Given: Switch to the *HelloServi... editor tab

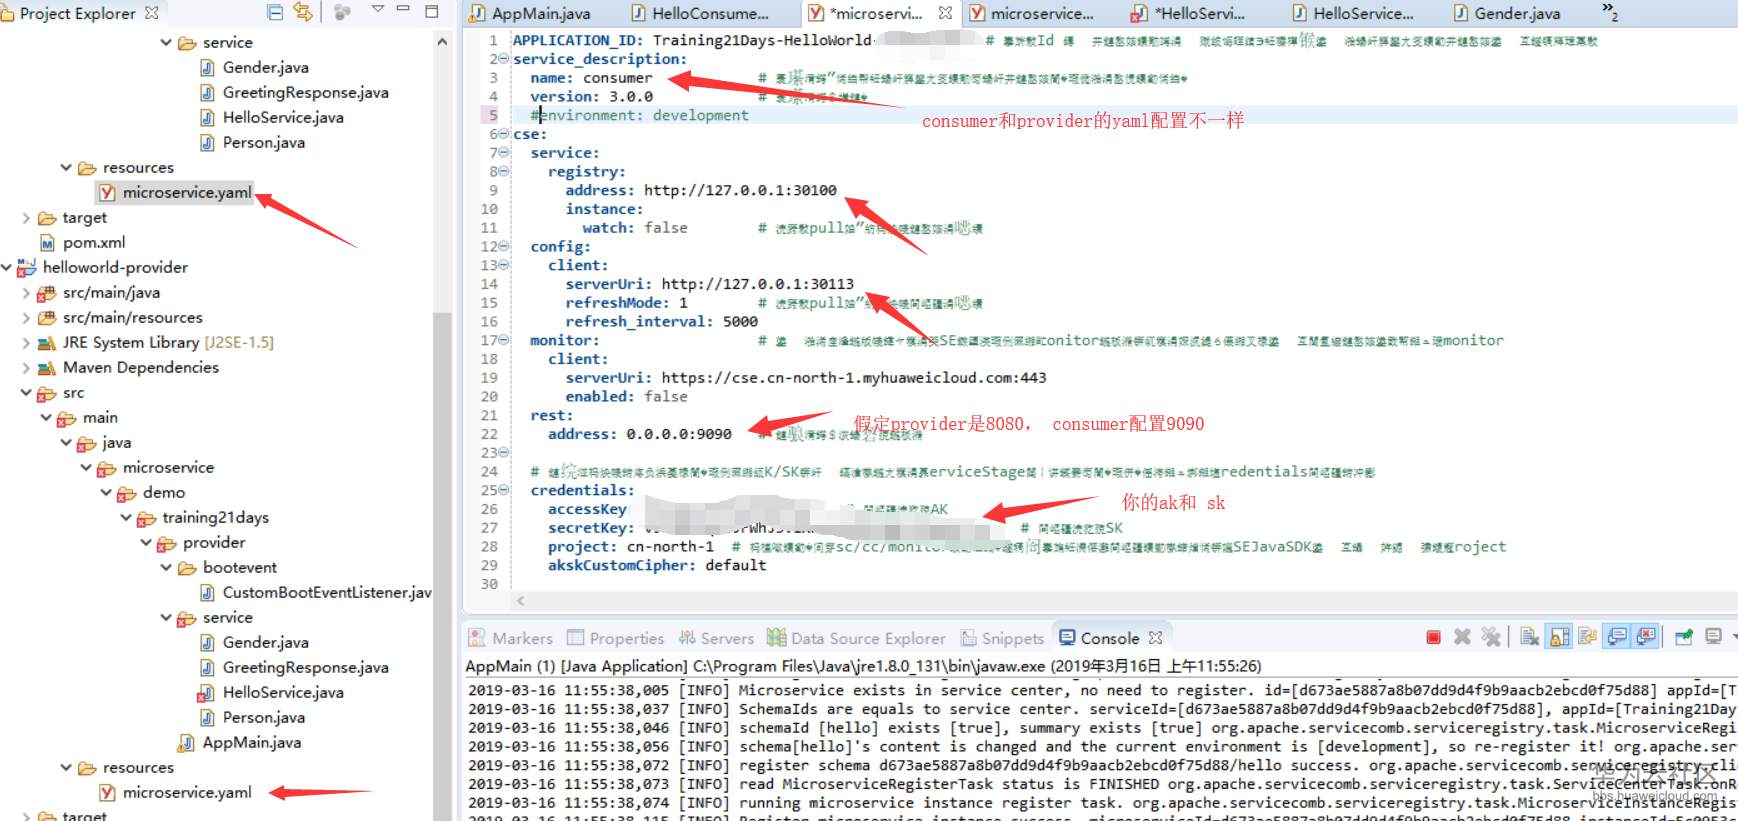Looking at the screenshot, I should [x=1188, y=13].
